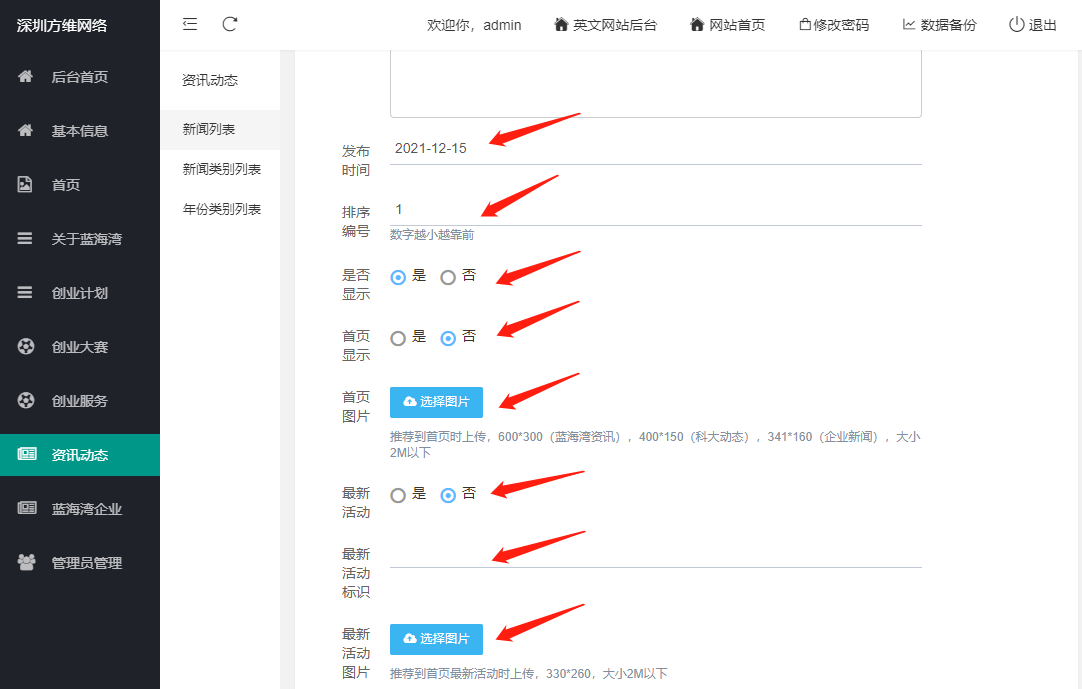Select 否 for 是否显示
The height and width of the screenshot is (689, 1082).
(x=448, y=277)
